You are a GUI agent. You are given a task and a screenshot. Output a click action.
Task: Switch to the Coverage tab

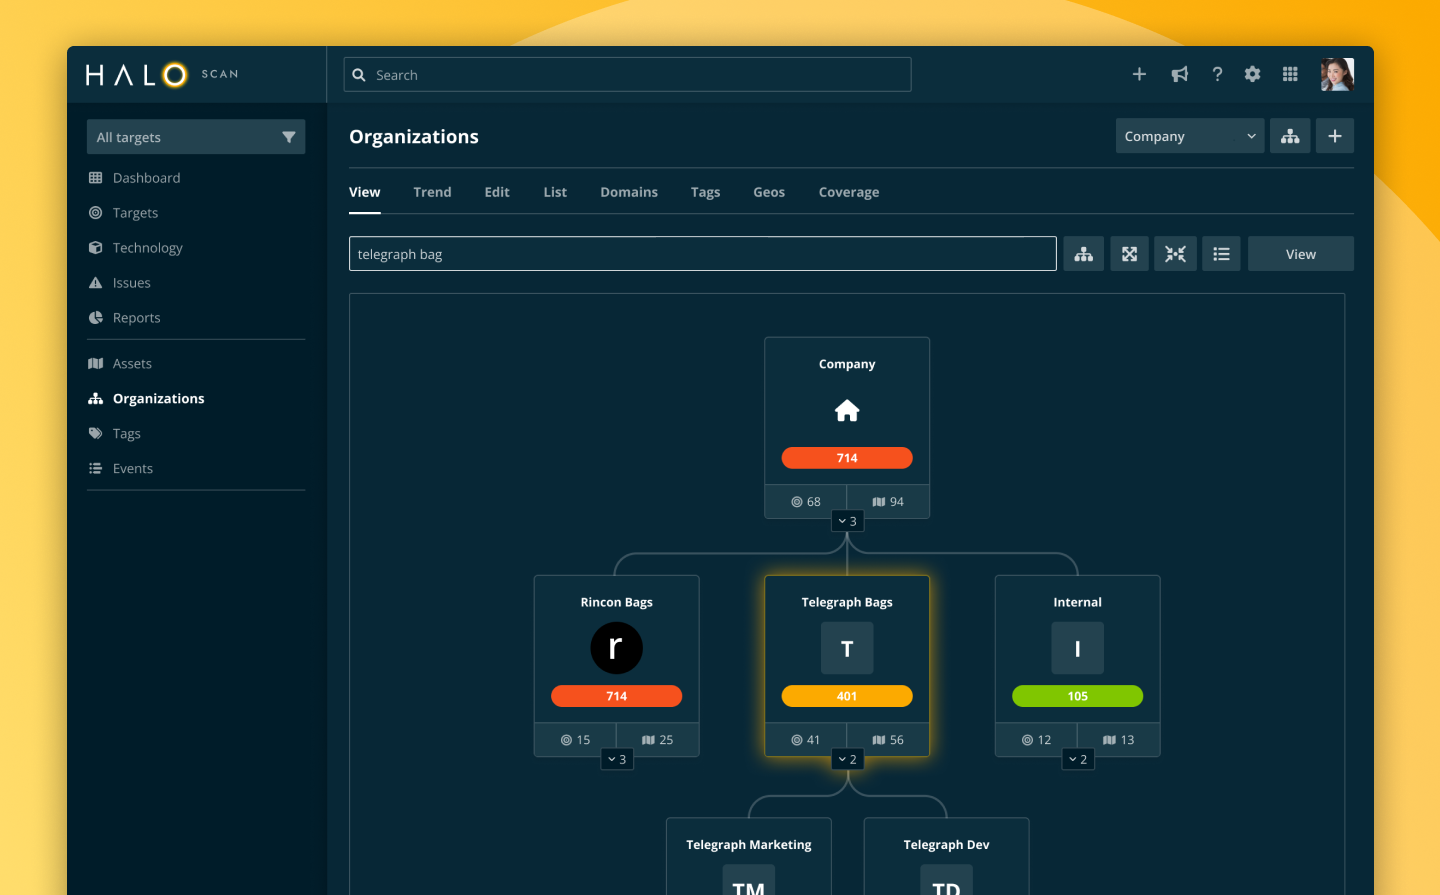(x=849, y=192)
